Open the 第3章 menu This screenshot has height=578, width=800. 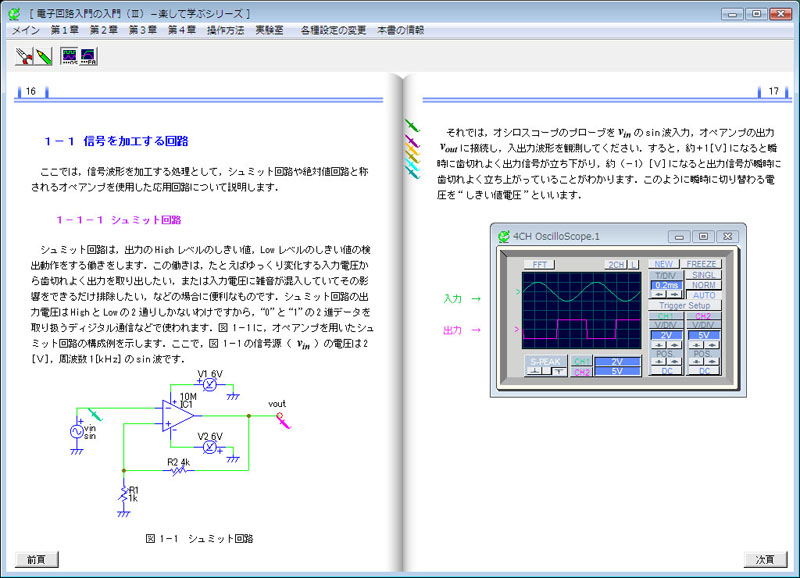(x=142, y=30)
